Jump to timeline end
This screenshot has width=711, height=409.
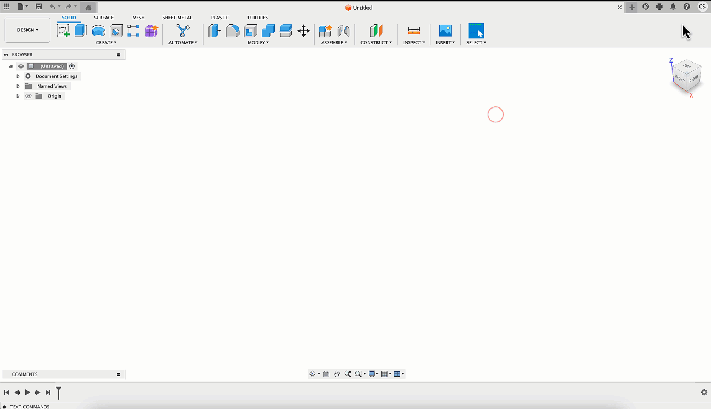(x=48, y=392)
